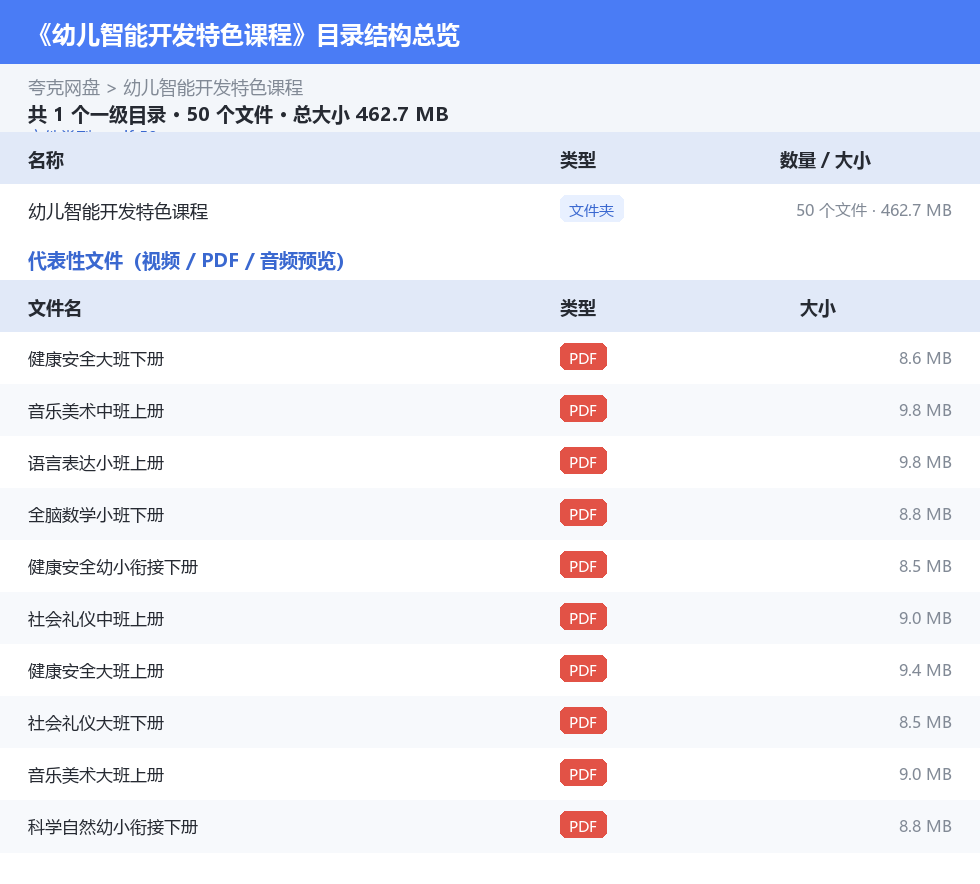Click size of 音乐美术中班上册

coord(925,410)
